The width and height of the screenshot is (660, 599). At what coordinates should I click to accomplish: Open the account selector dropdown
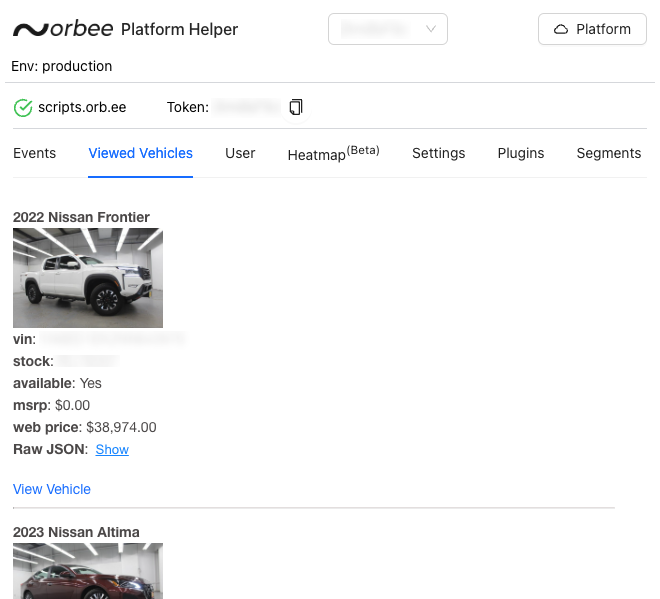click(388, 29)
